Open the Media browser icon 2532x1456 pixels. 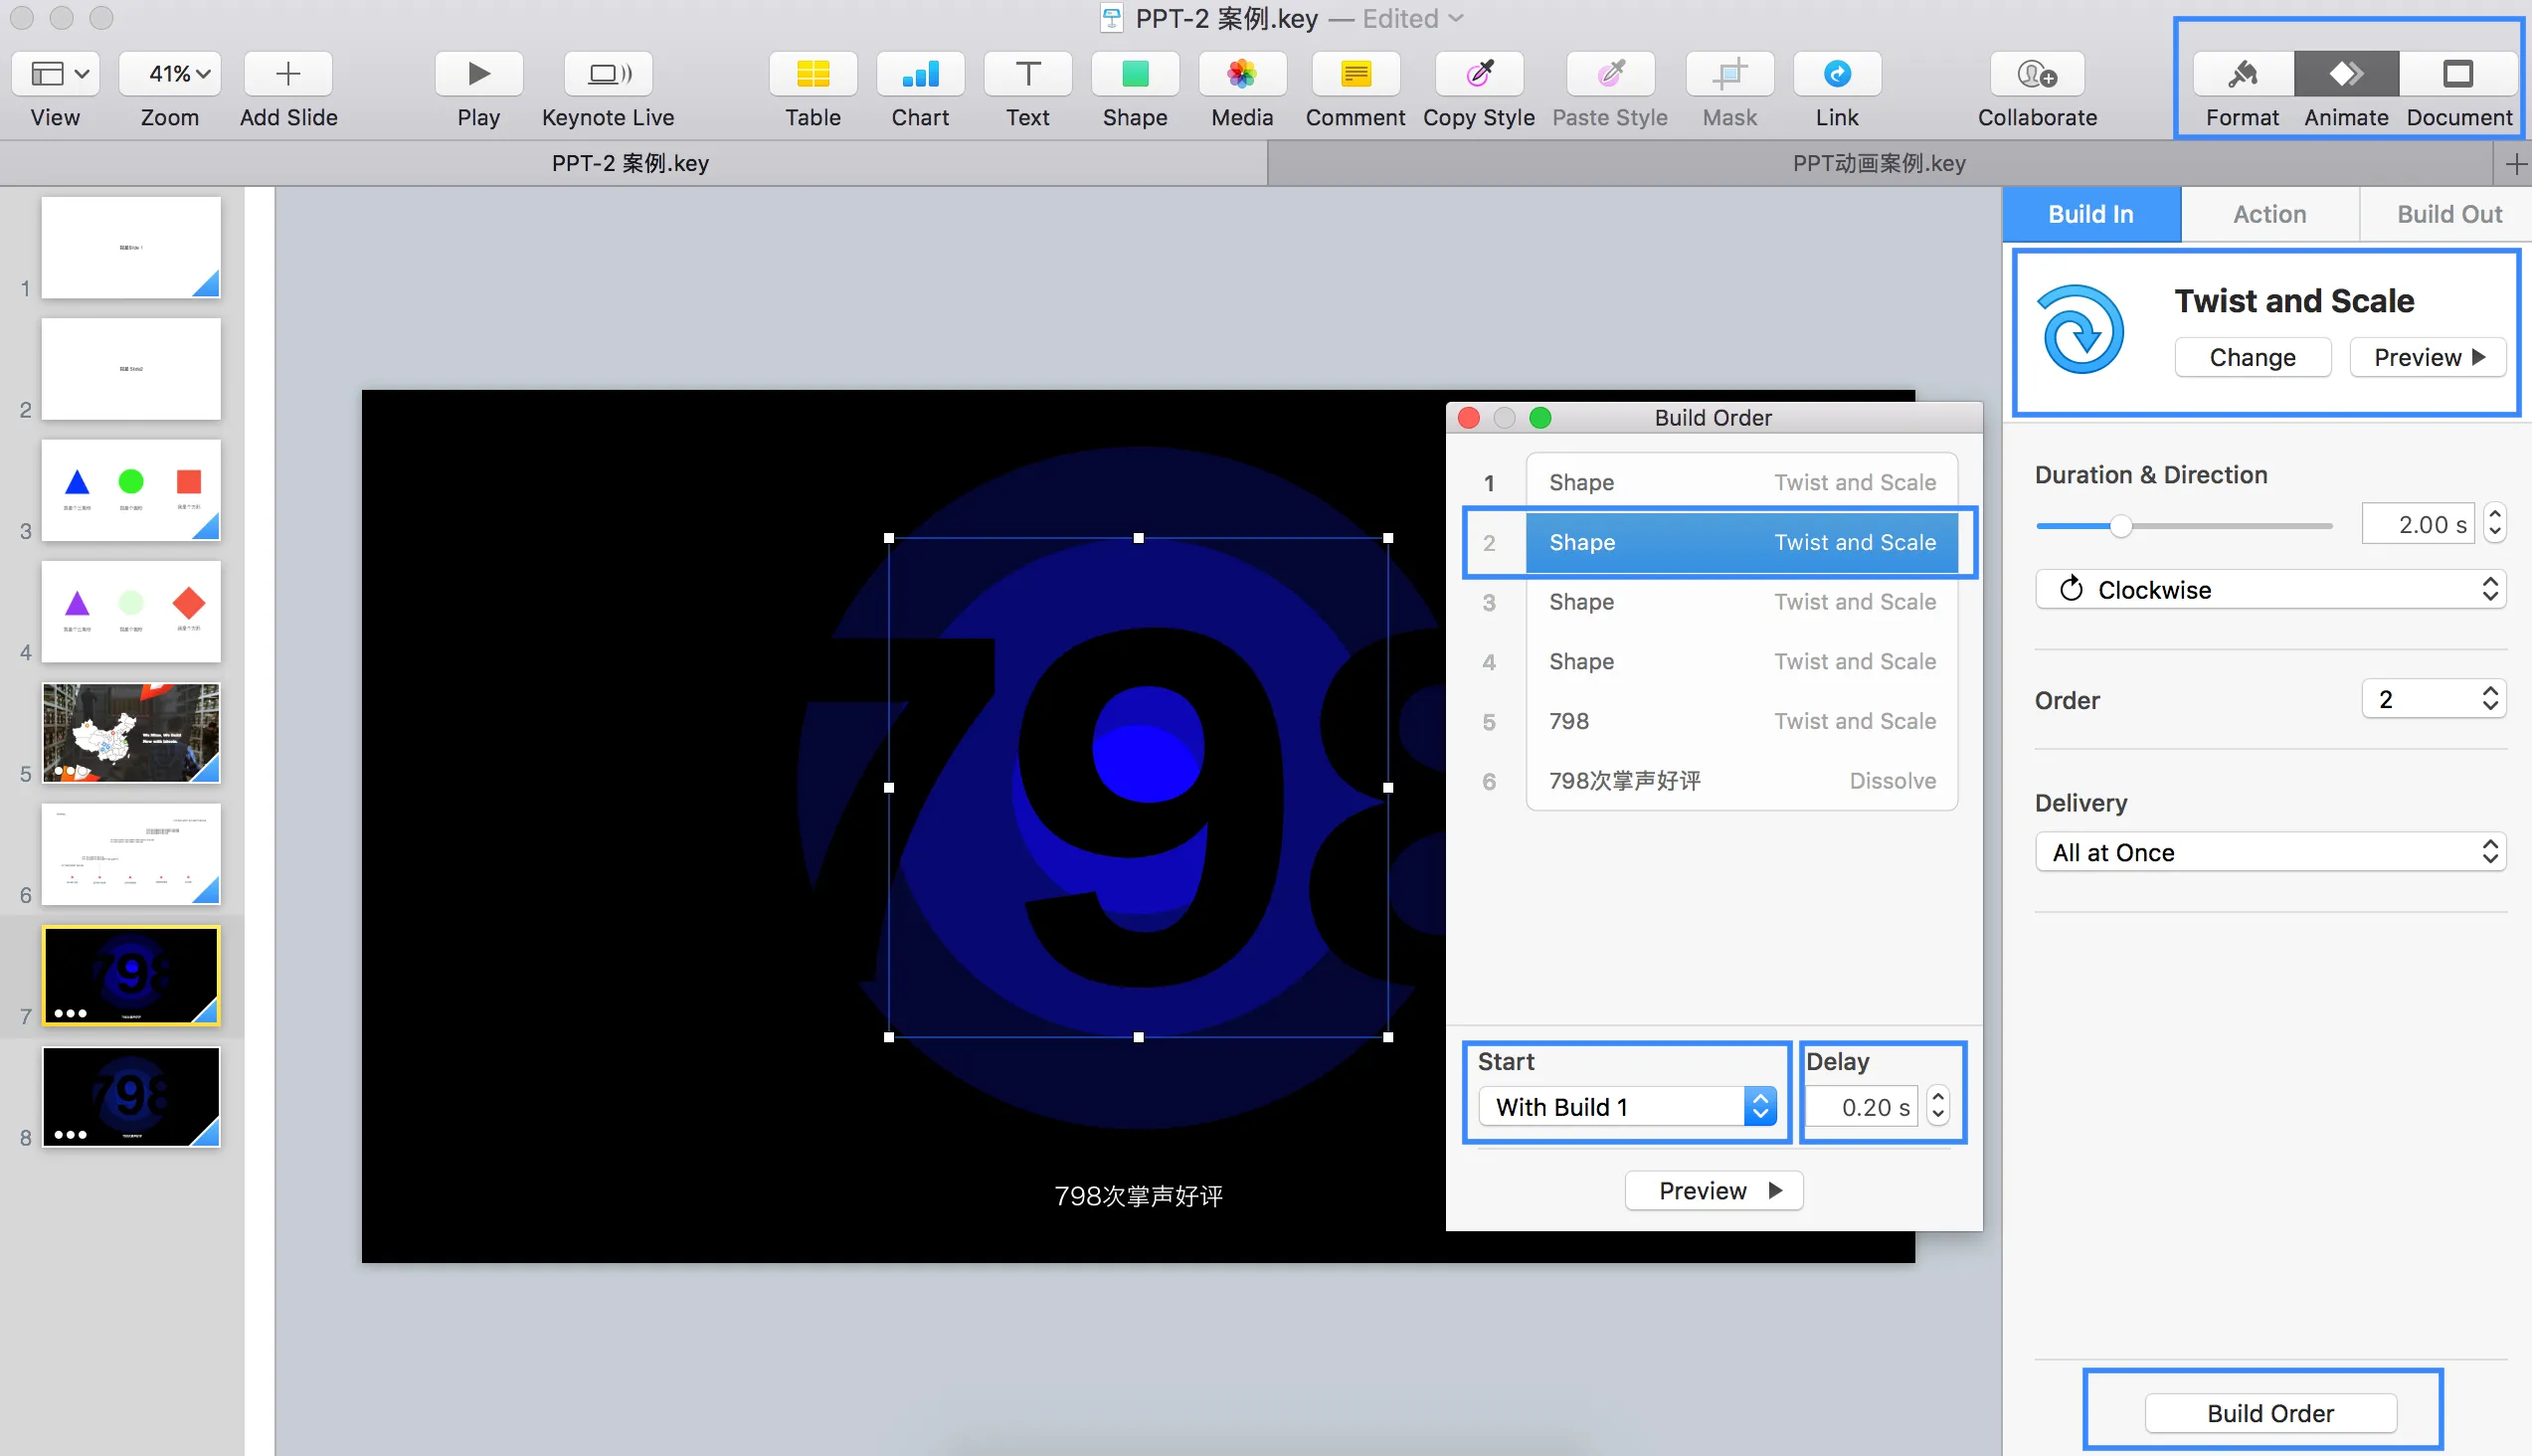(x=1241, y=74)
